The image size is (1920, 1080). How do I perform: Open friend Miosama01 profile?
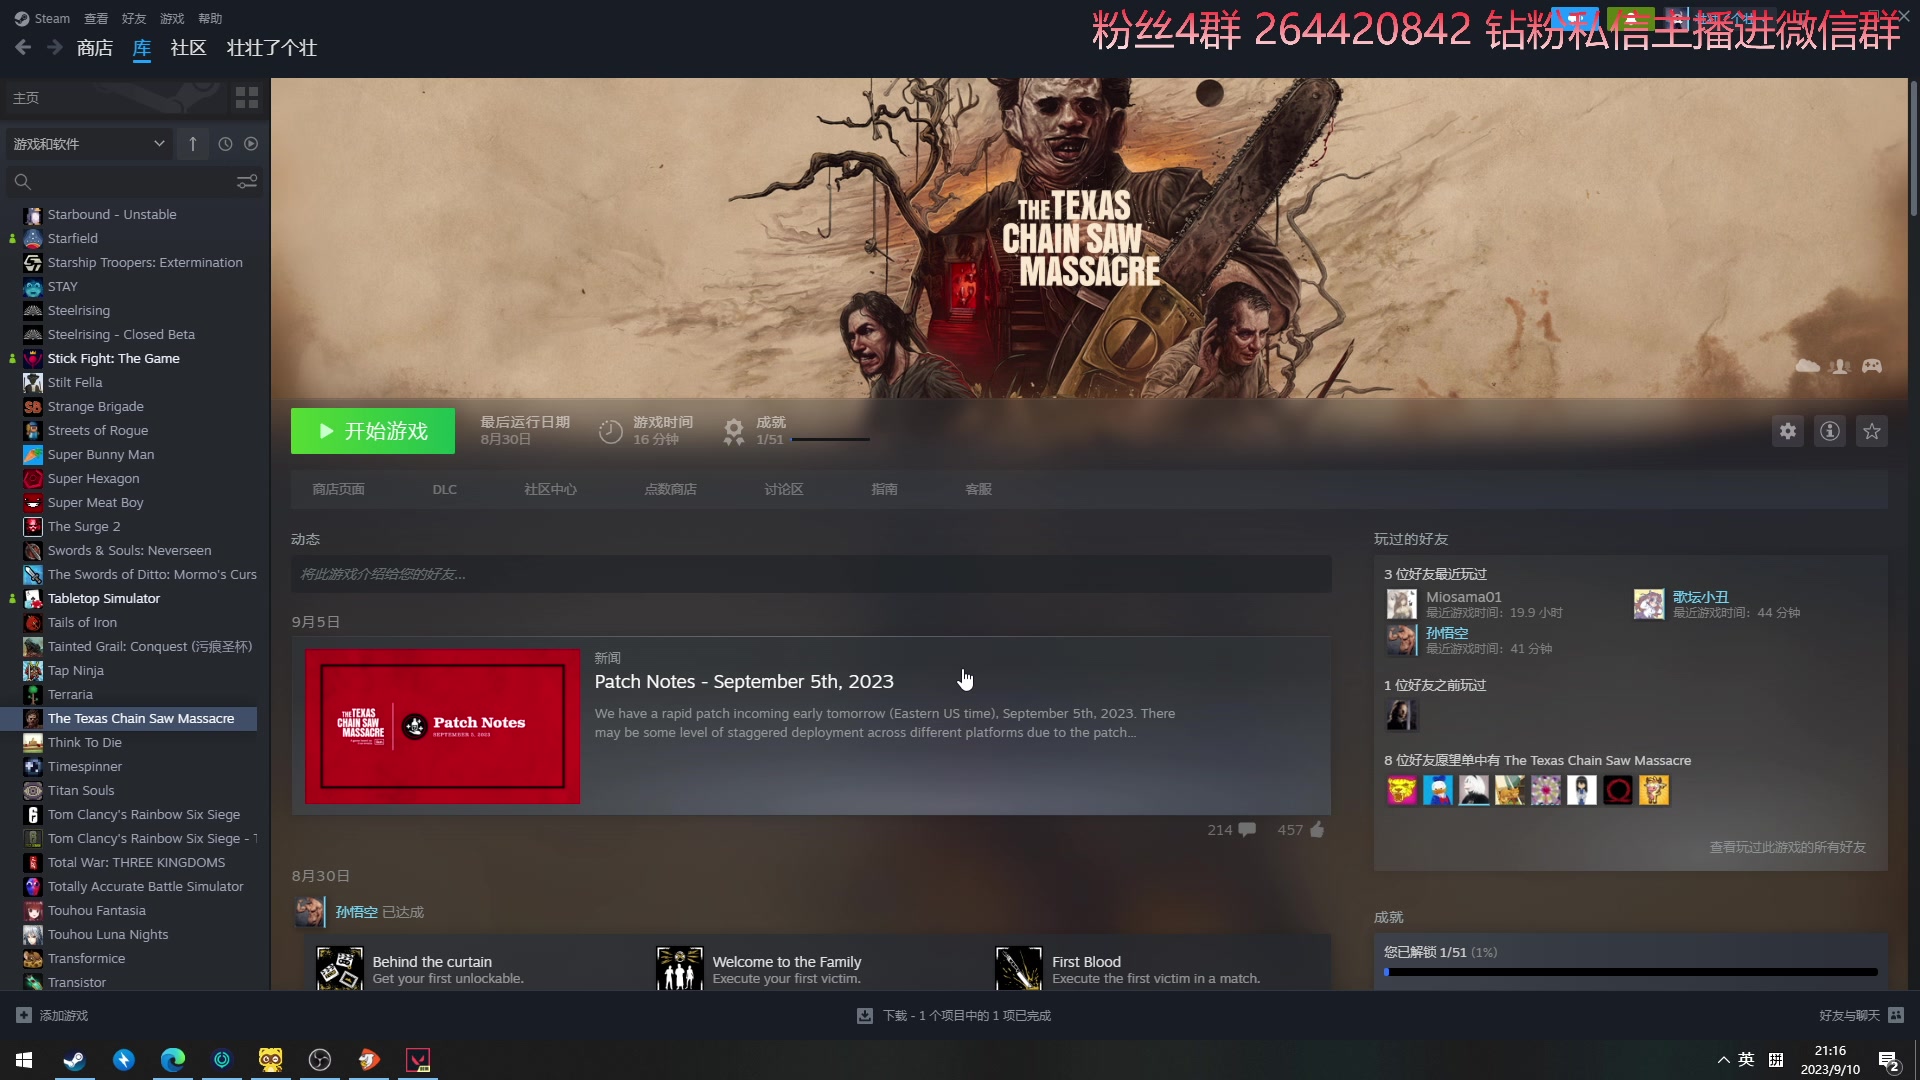[x=1463, y=597]
